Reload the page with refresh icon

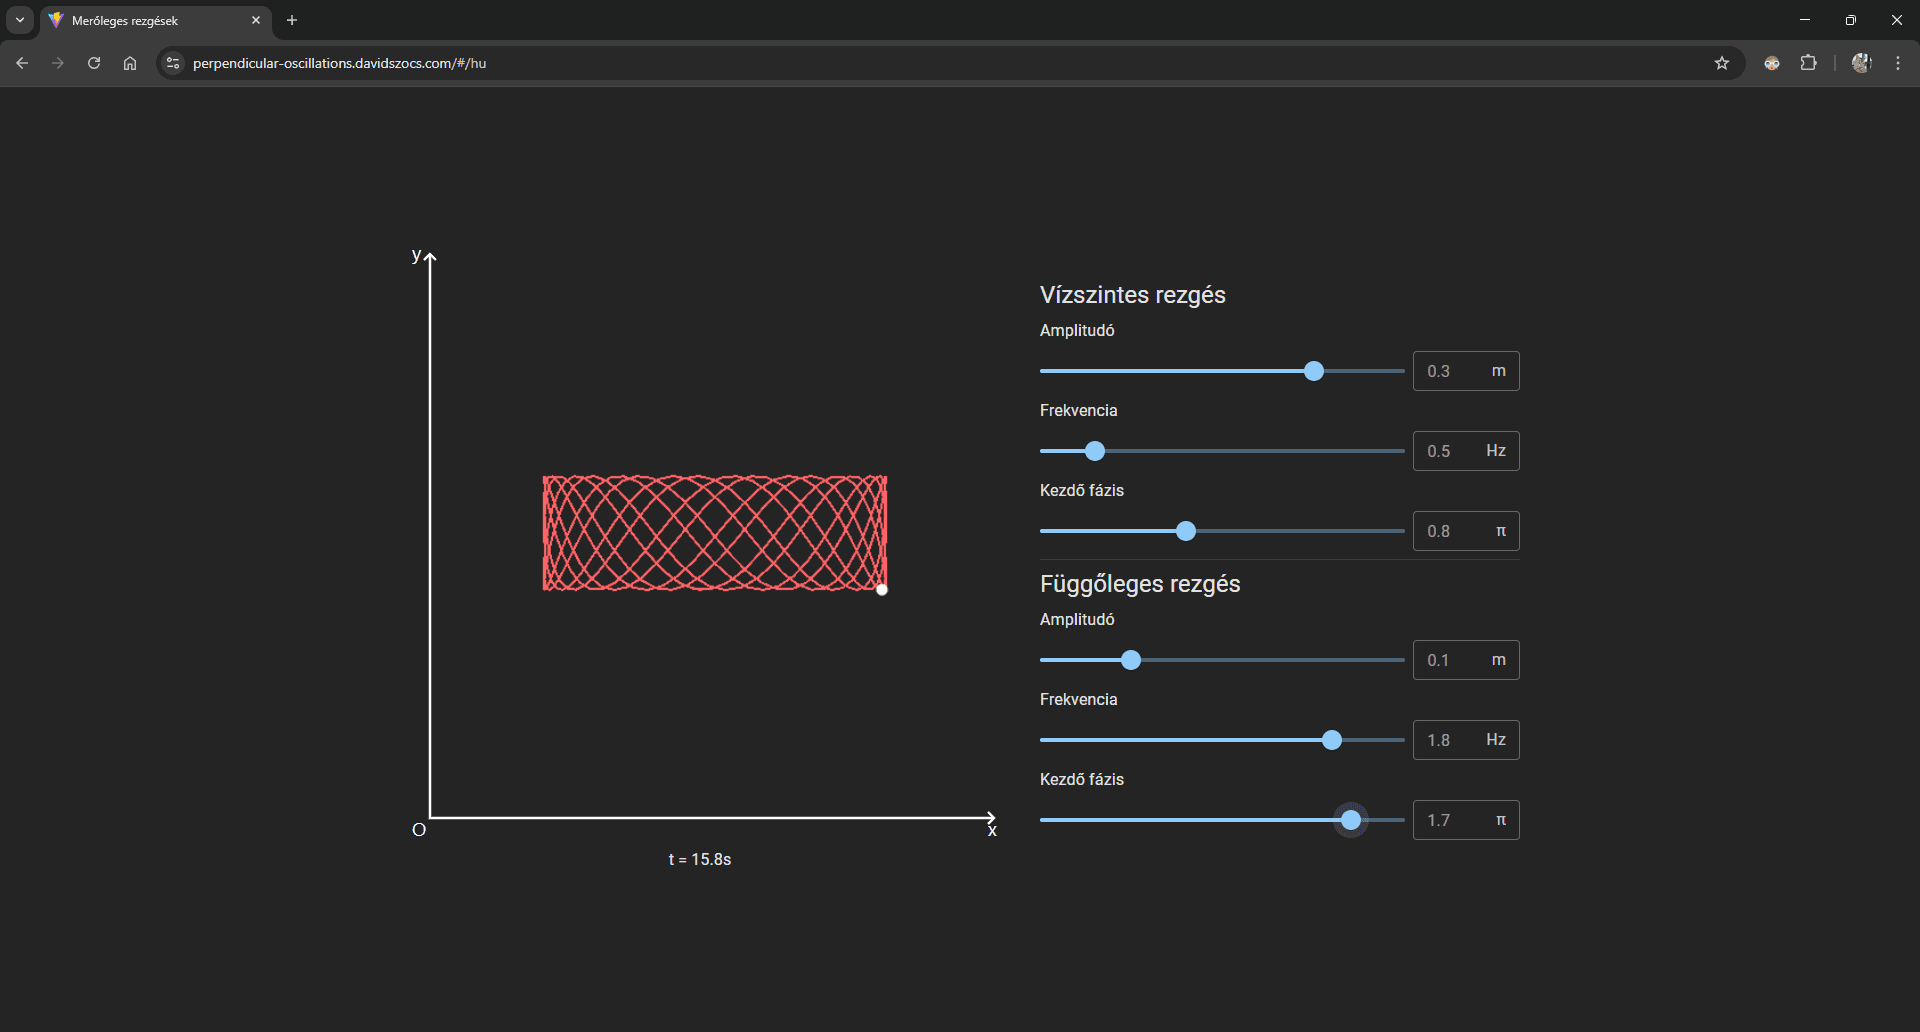pyautogui.click(x=94, y=63)
